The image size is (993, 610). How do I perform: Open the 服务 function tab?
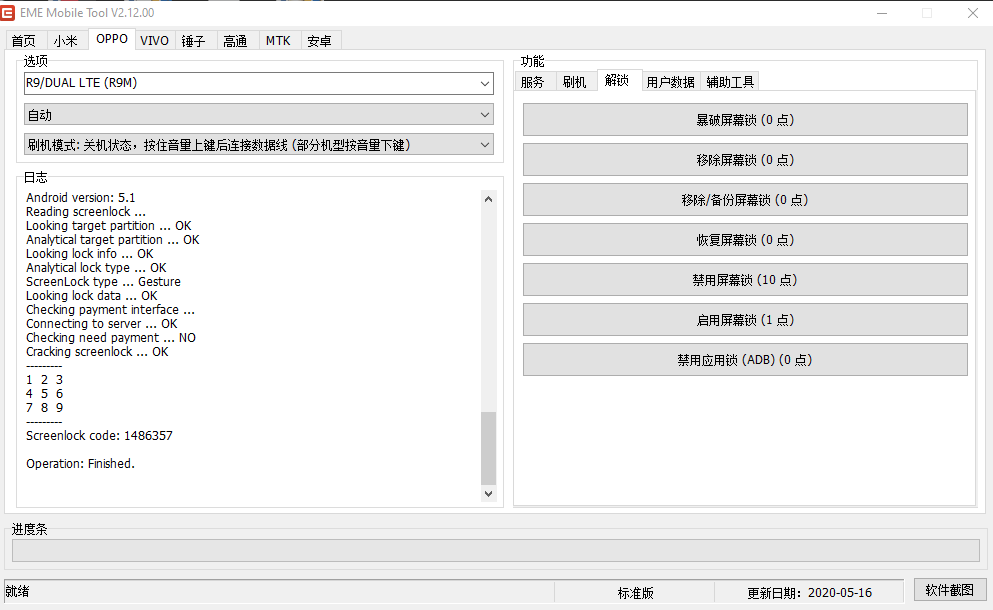533,82
